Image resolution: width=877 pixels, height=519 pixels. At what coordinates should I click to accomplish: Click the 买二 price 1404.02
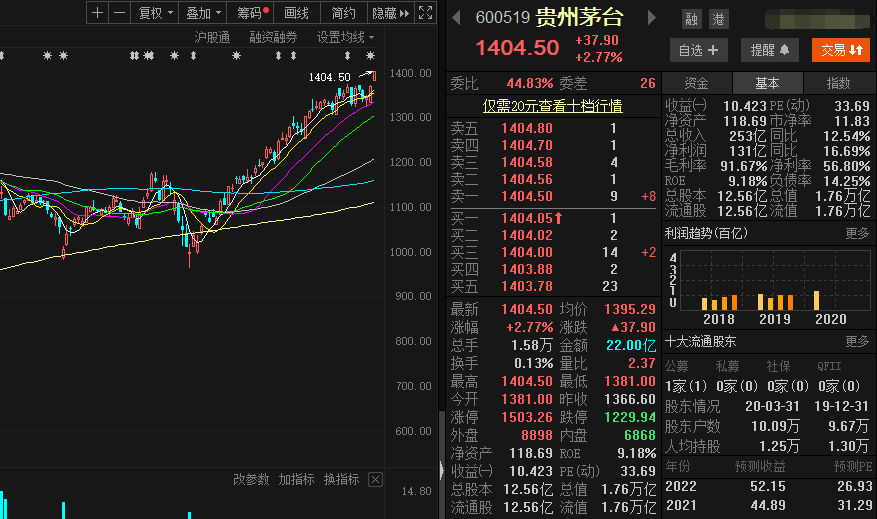(x=527, y=235)
